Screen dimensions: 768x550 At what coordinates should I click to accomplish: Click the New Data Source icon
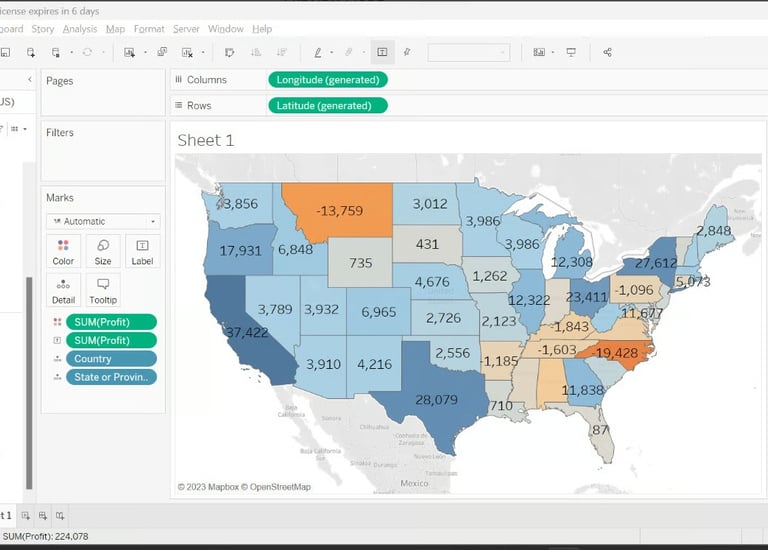coord(31,52)
